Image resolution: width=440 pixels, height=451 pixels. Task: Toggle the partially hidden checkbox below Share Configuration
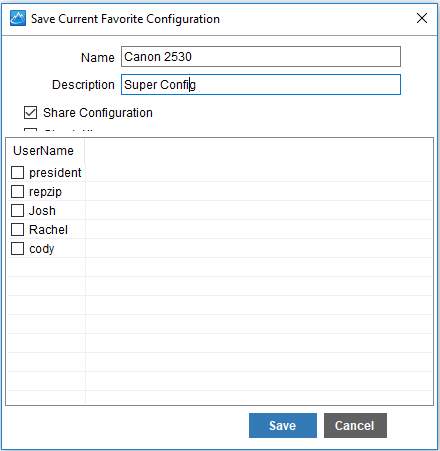coord(30,130)
